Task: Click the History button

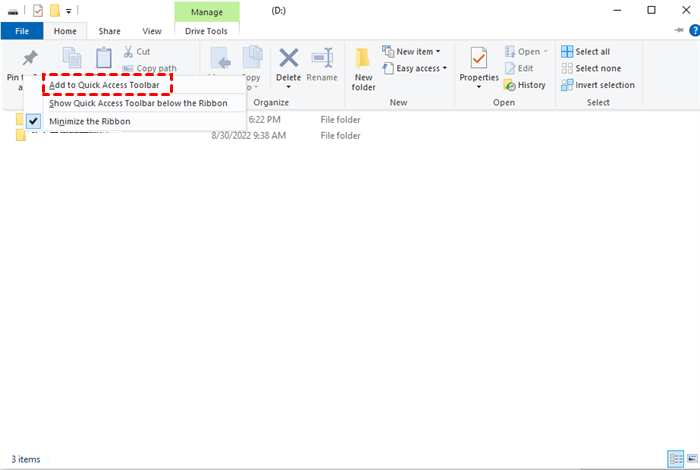Action: click(x=525, y=85)
